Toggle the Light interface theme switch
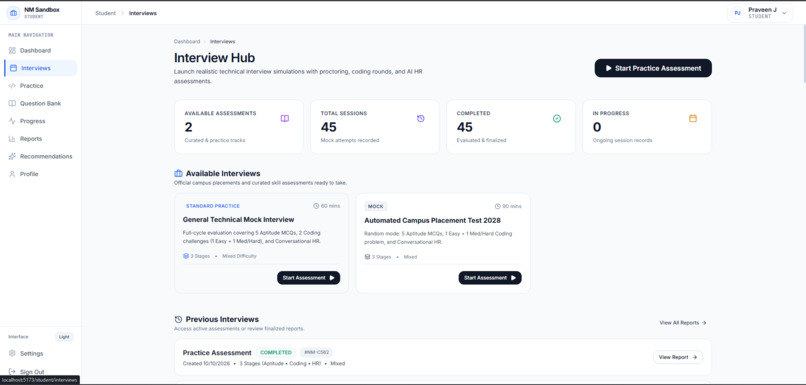The image size is (806, 385). pyautogui.click(x=64, y=337)
